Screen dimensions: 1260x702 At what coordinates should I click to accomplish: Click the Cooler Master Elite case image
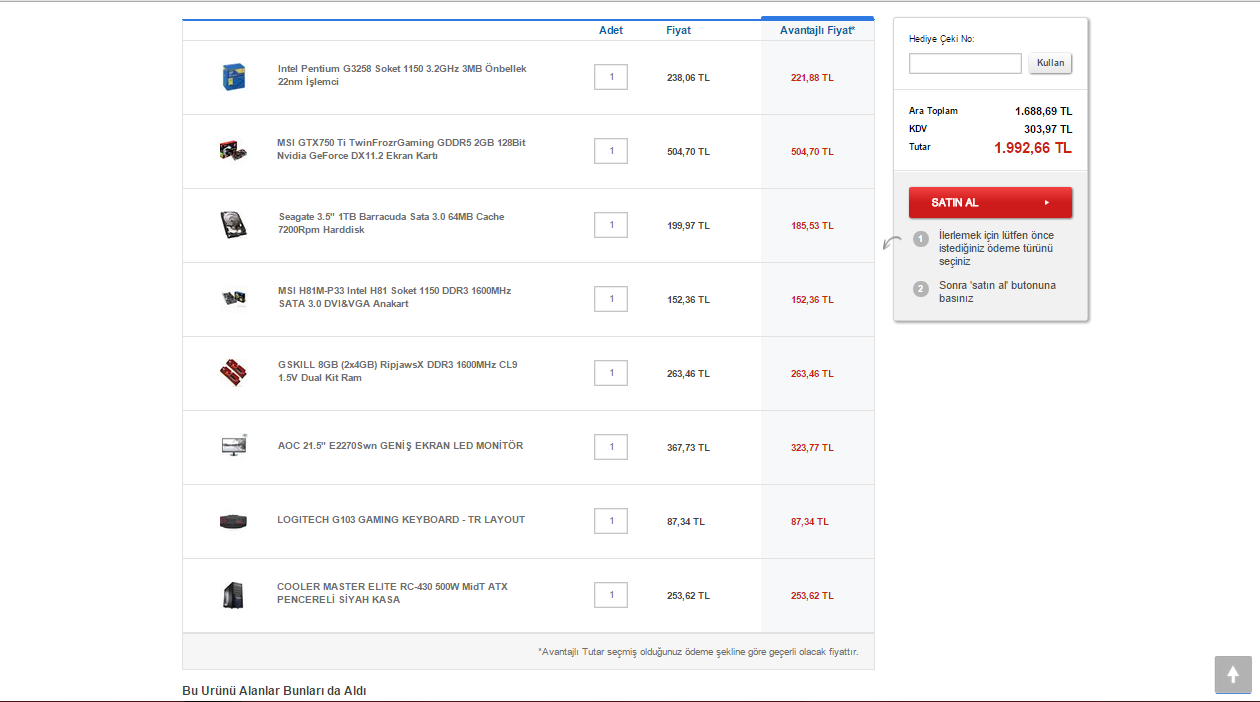point(233,595)
